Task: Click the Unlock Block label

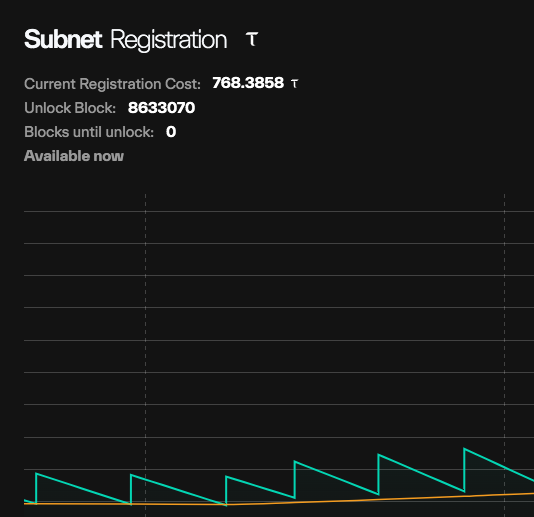Action: pyautogui.click(x=70, y=108)
